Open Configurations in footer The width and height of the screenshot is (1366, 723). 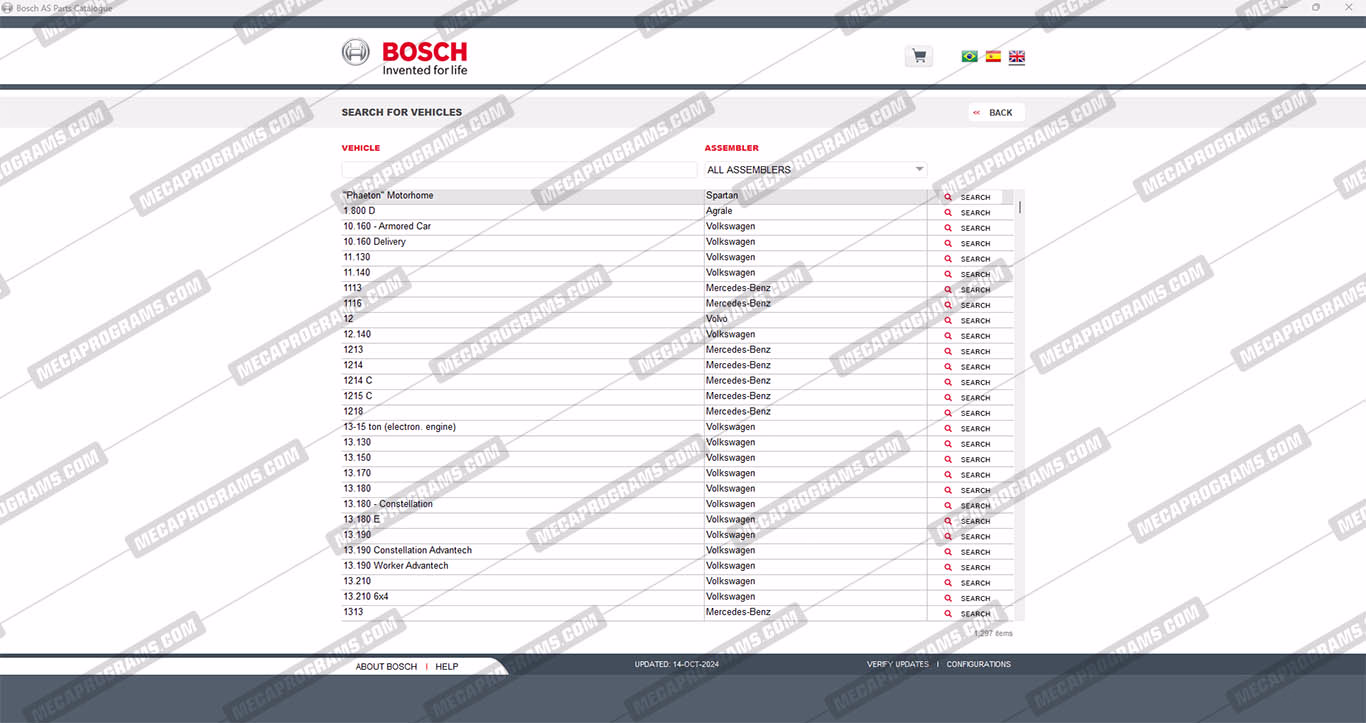pos(979,665)
